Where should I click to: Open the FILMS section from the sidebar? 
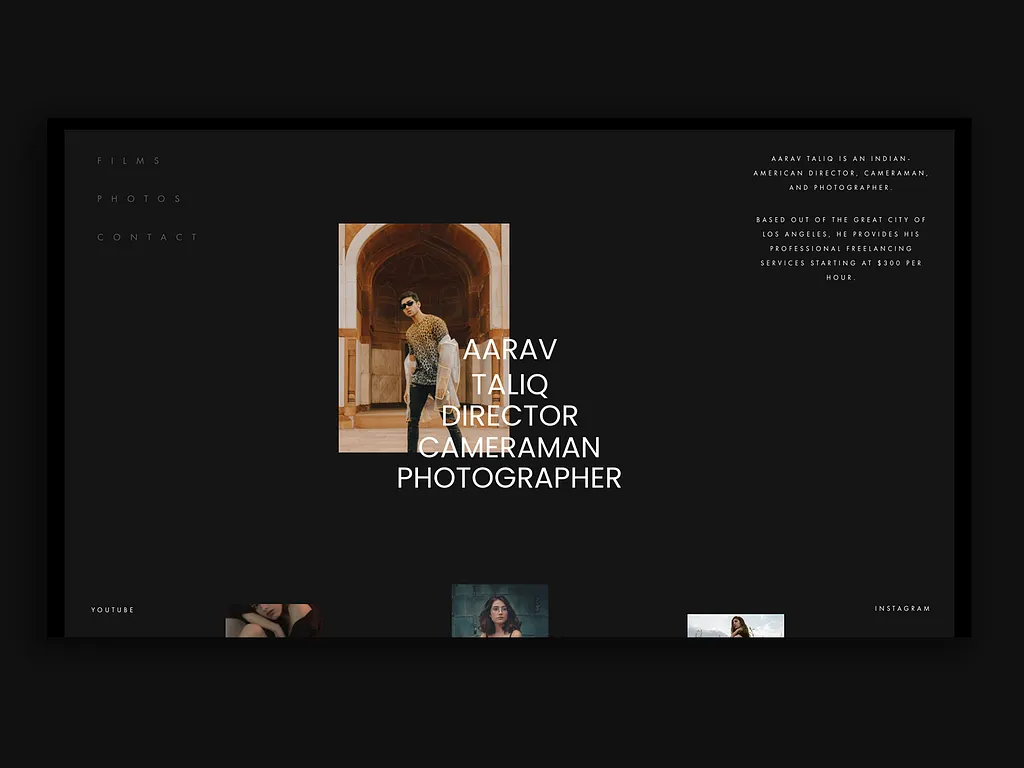tap(129, 160)
